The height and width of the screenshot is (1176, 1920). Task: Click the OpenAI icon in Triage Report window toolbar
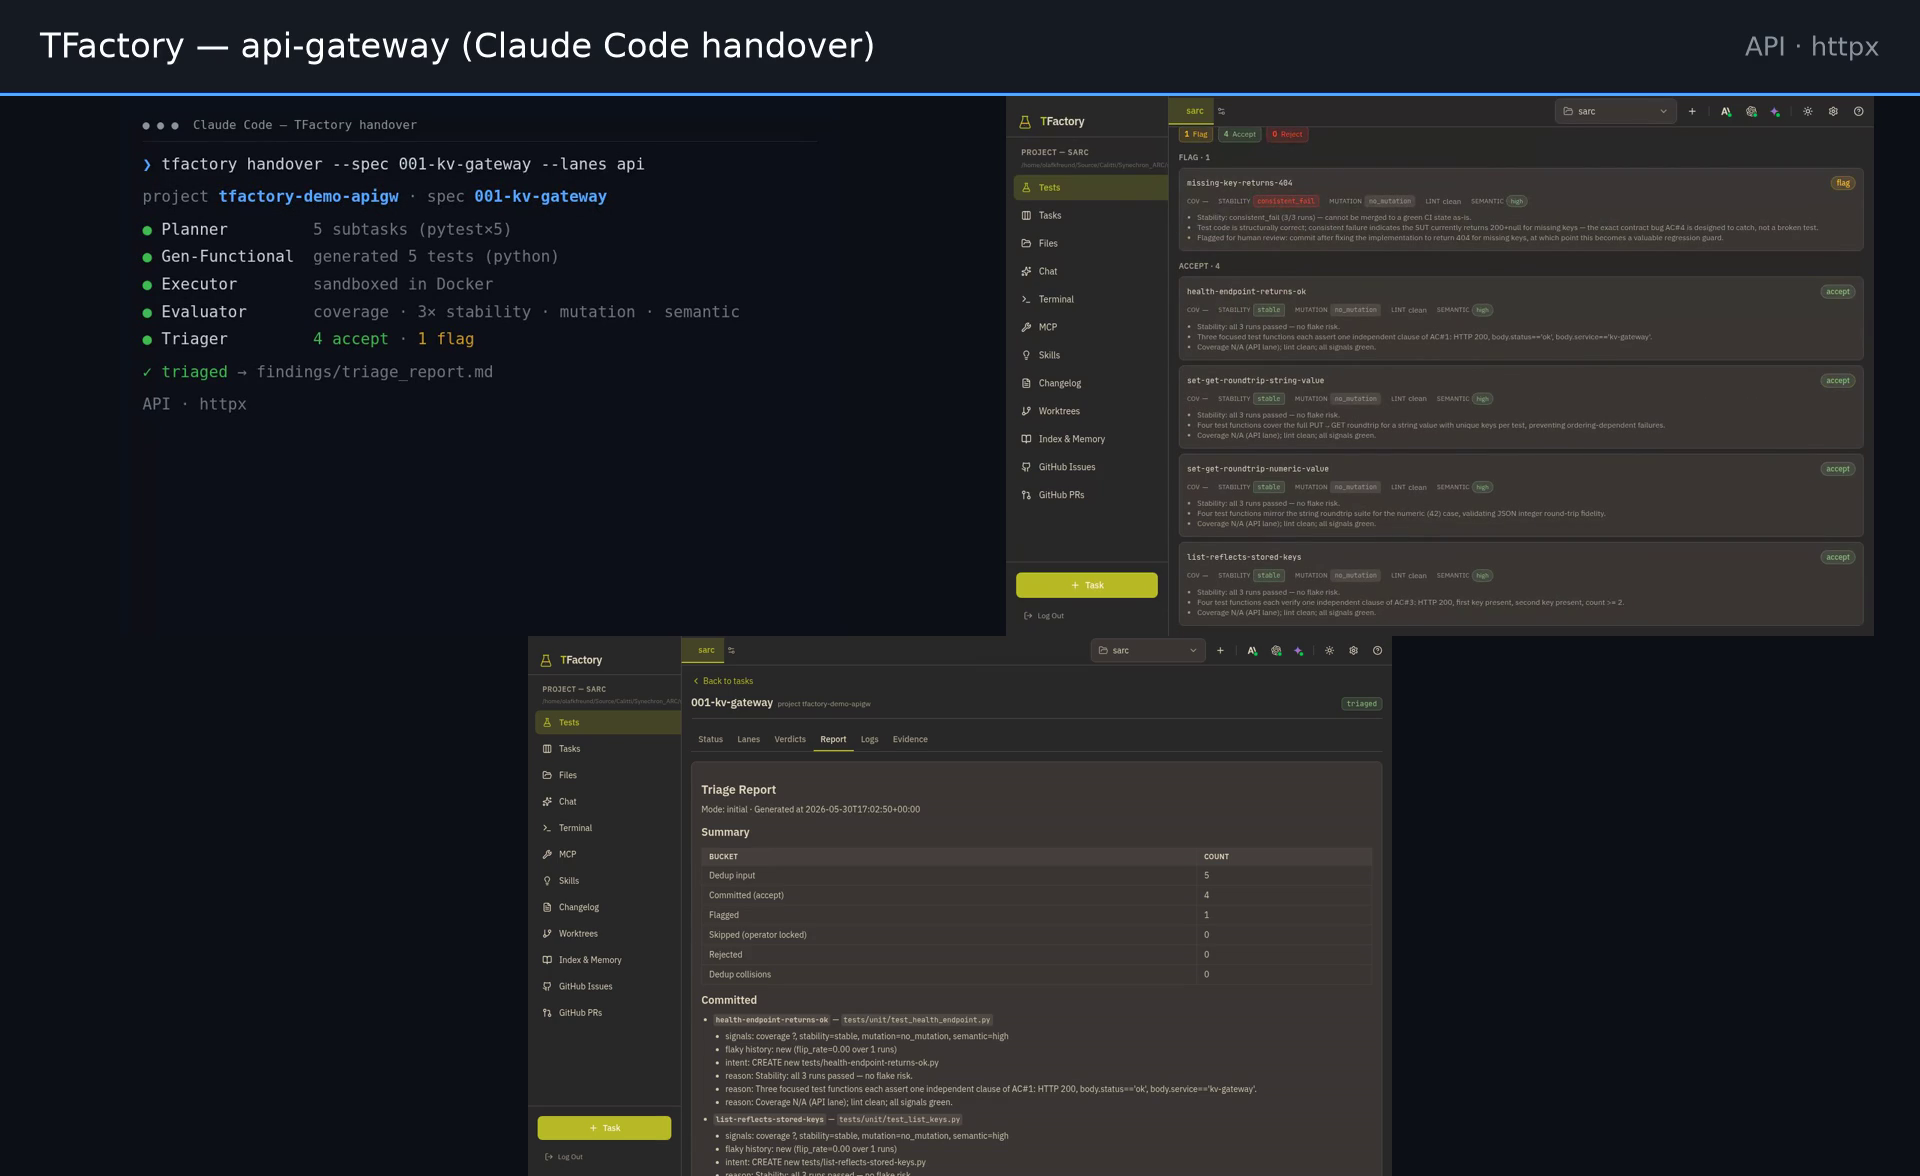pyautogui.click(x=1276, y=651)
